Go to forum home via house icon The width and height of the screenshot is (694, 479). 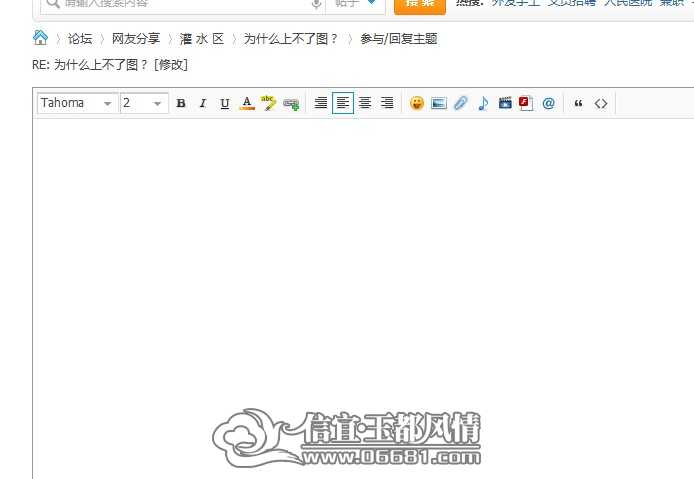[40, 38]
